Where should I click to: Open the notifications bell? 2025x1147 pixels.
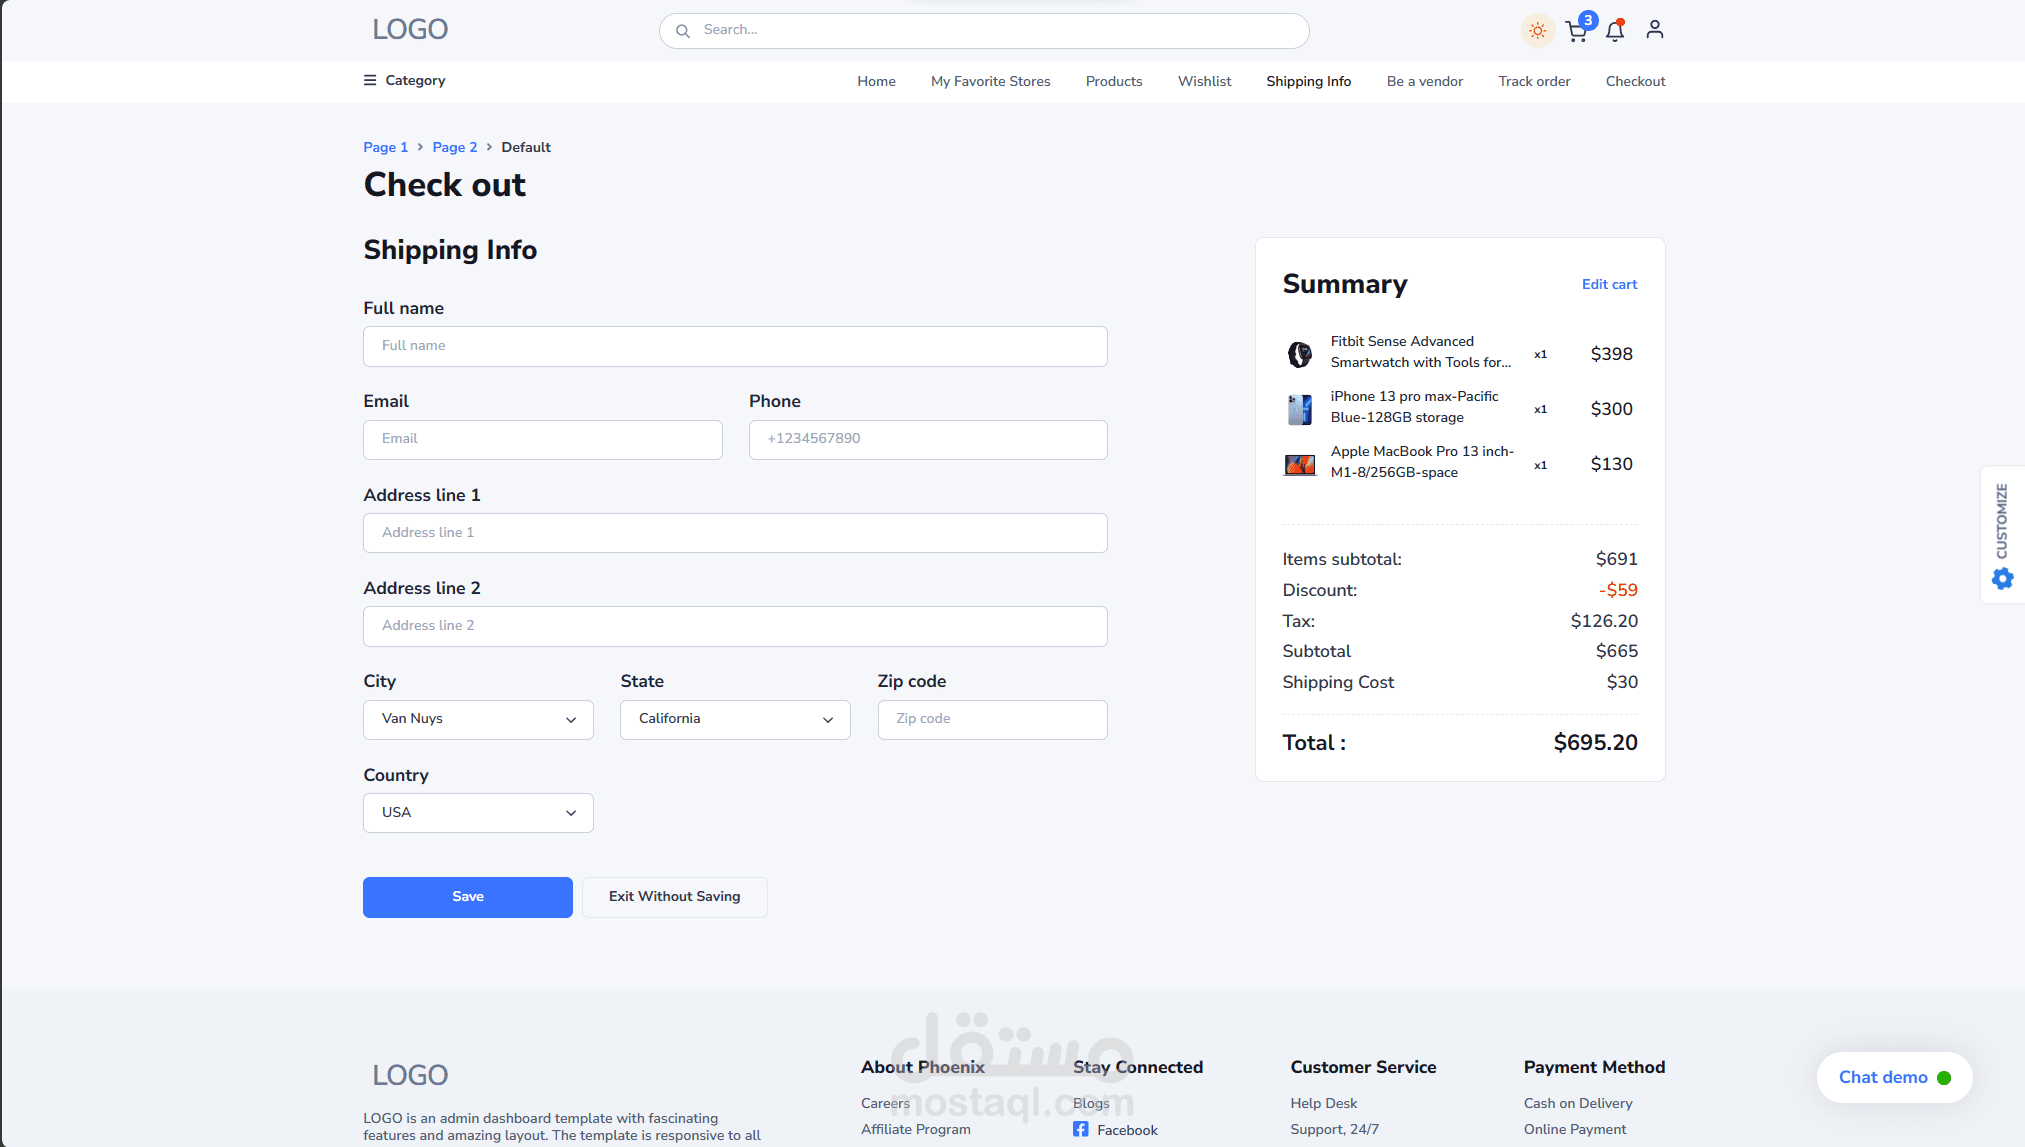click(1615, 31)
